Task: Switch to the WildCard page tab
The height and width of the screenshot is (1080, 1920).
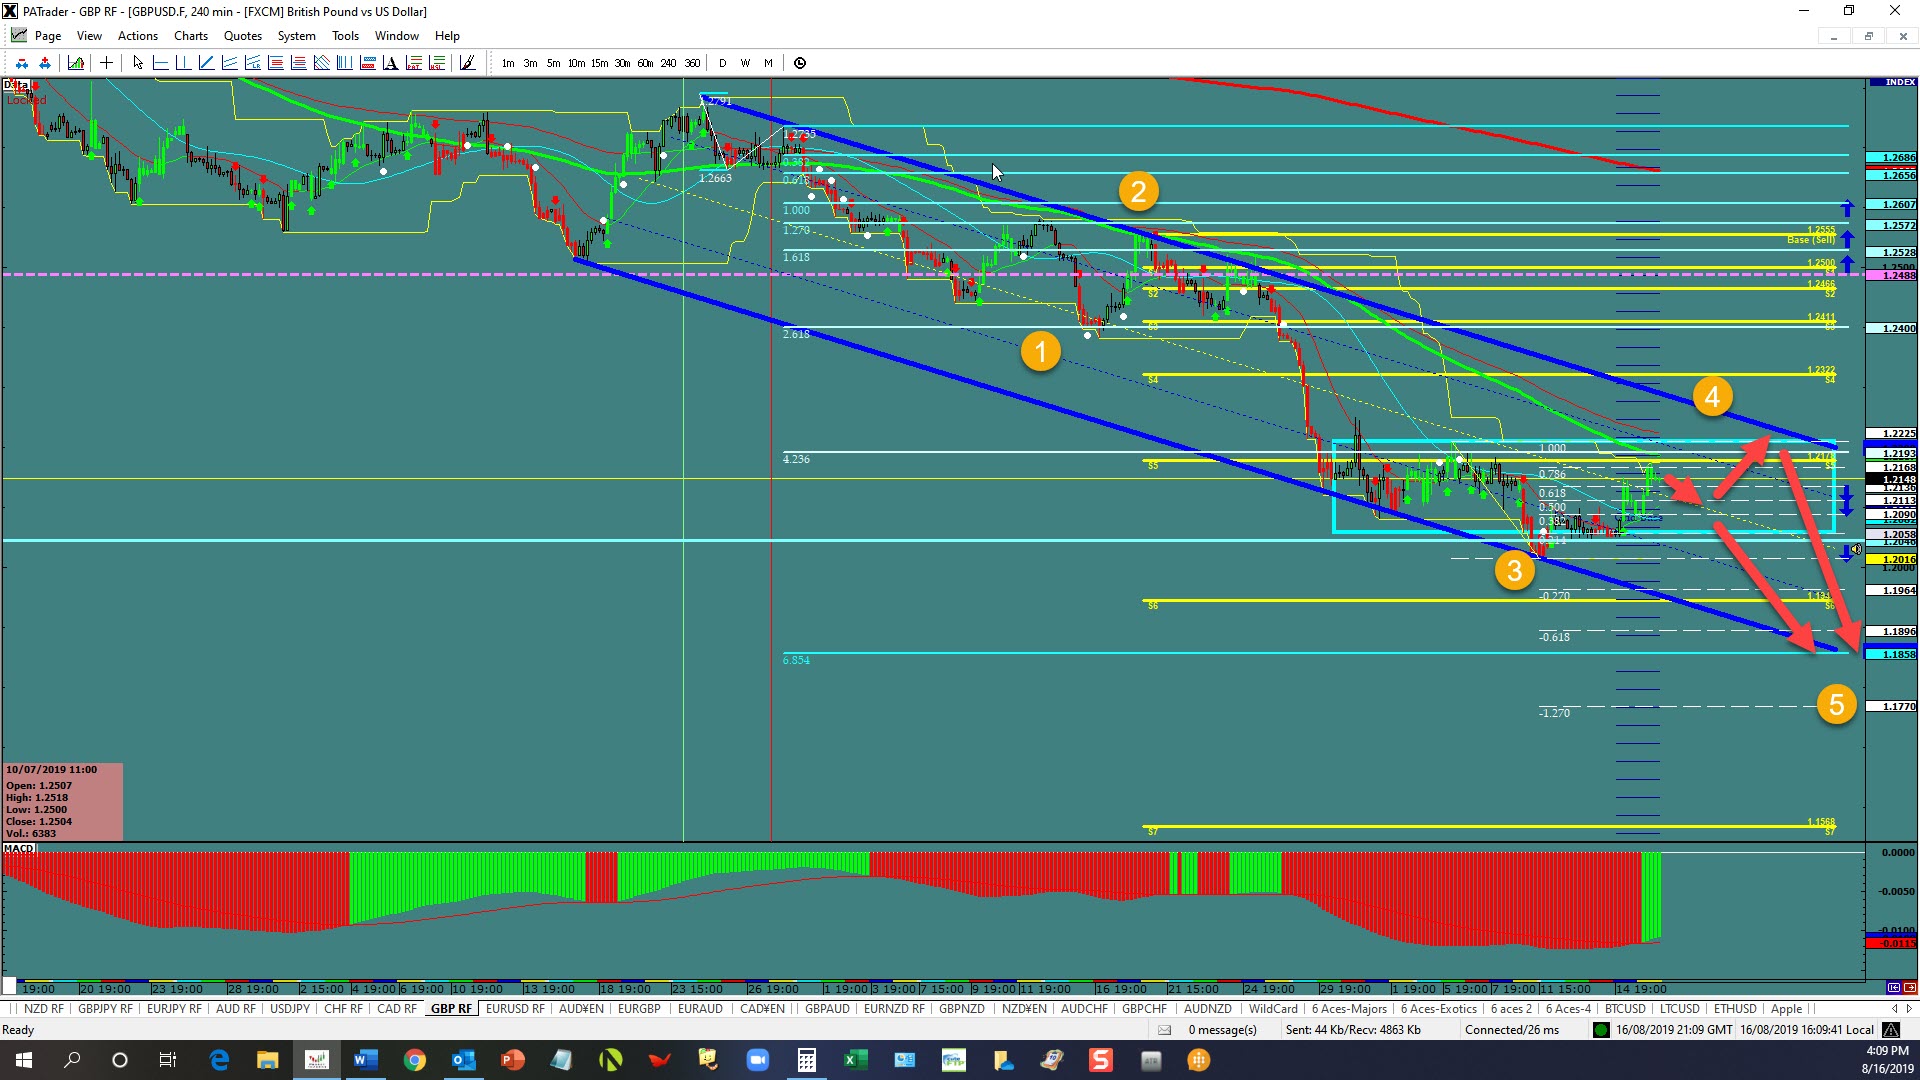Action: [x=1273, y=1009]
